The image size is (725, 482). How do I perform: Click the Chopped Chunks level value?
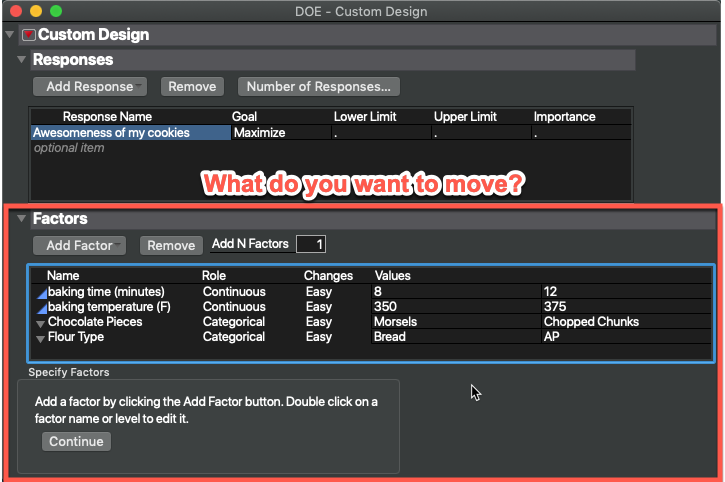(x=626, y=321)
